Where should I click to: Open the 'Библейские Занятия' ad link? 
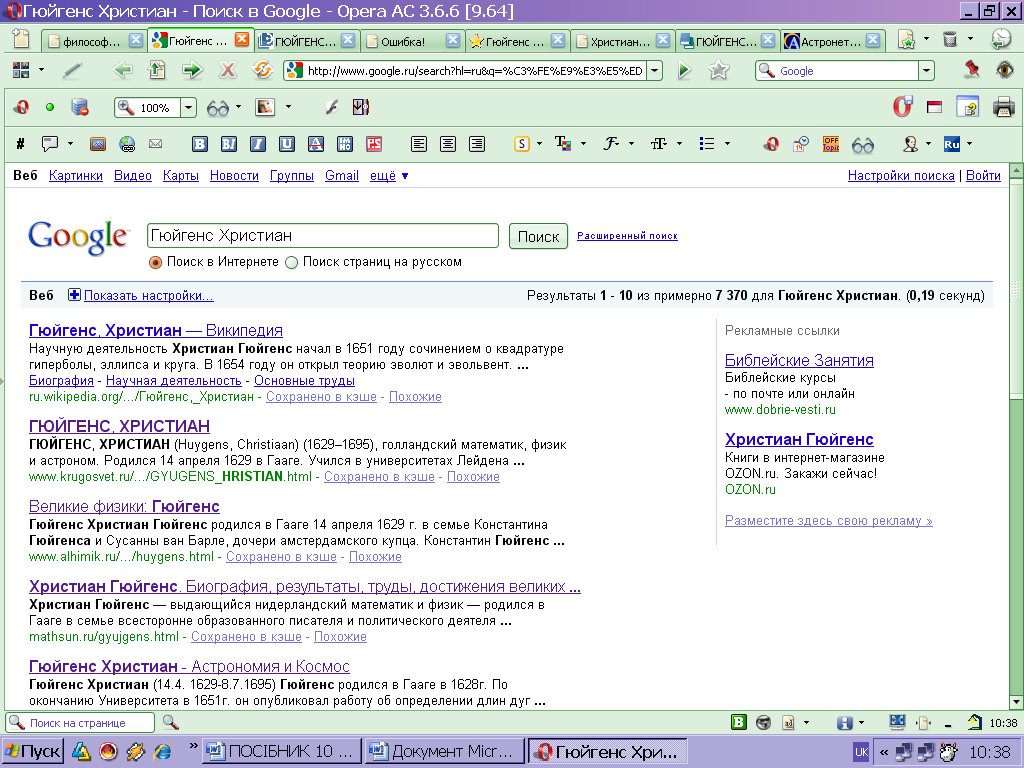(799, 360)
